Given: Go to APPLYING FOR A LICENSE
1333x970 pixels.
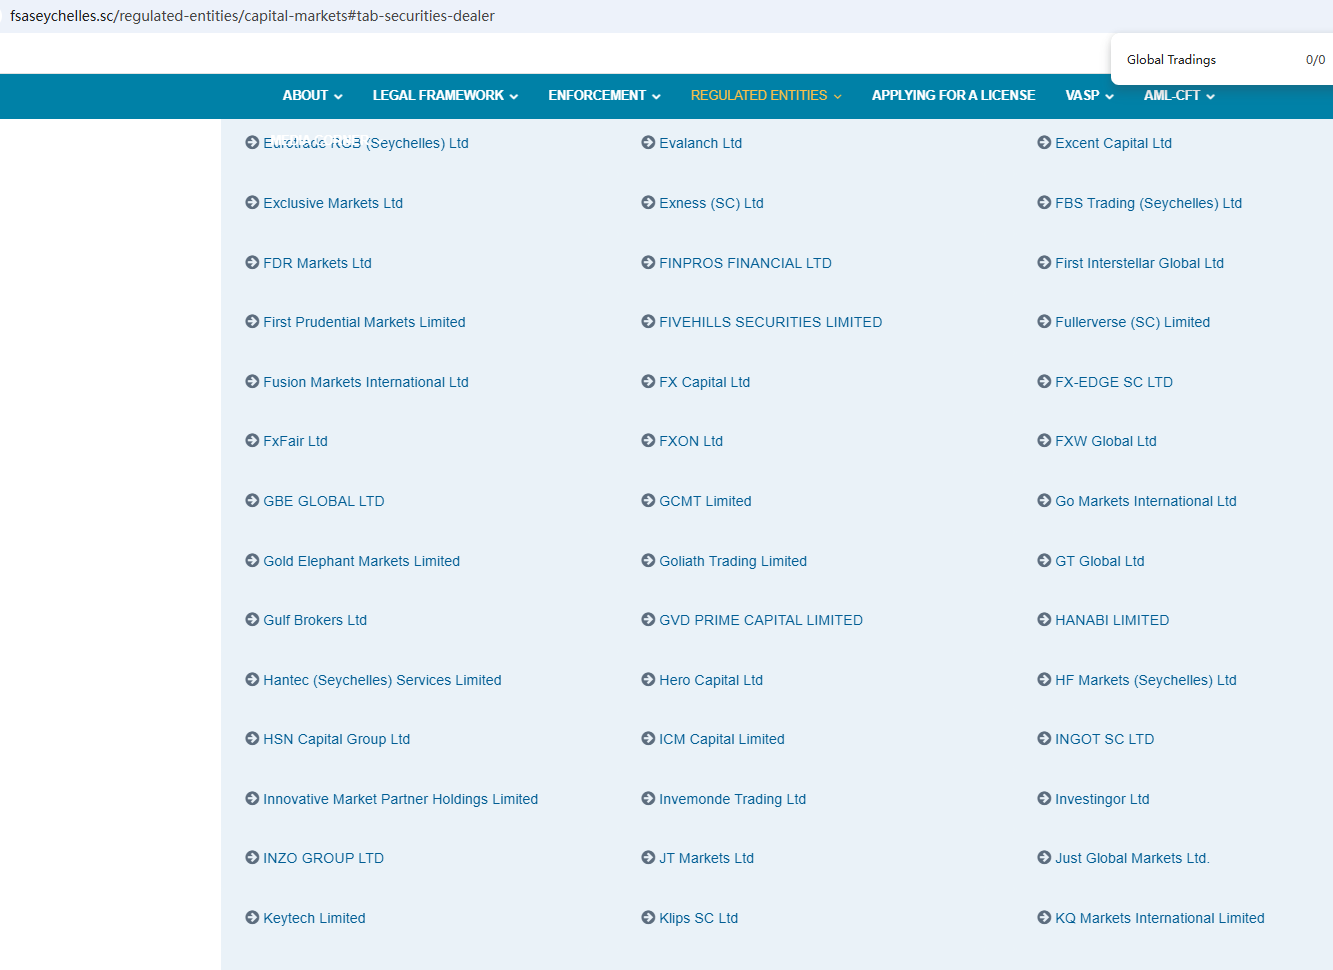Looking at the screenshot, I should coord(953,96).
